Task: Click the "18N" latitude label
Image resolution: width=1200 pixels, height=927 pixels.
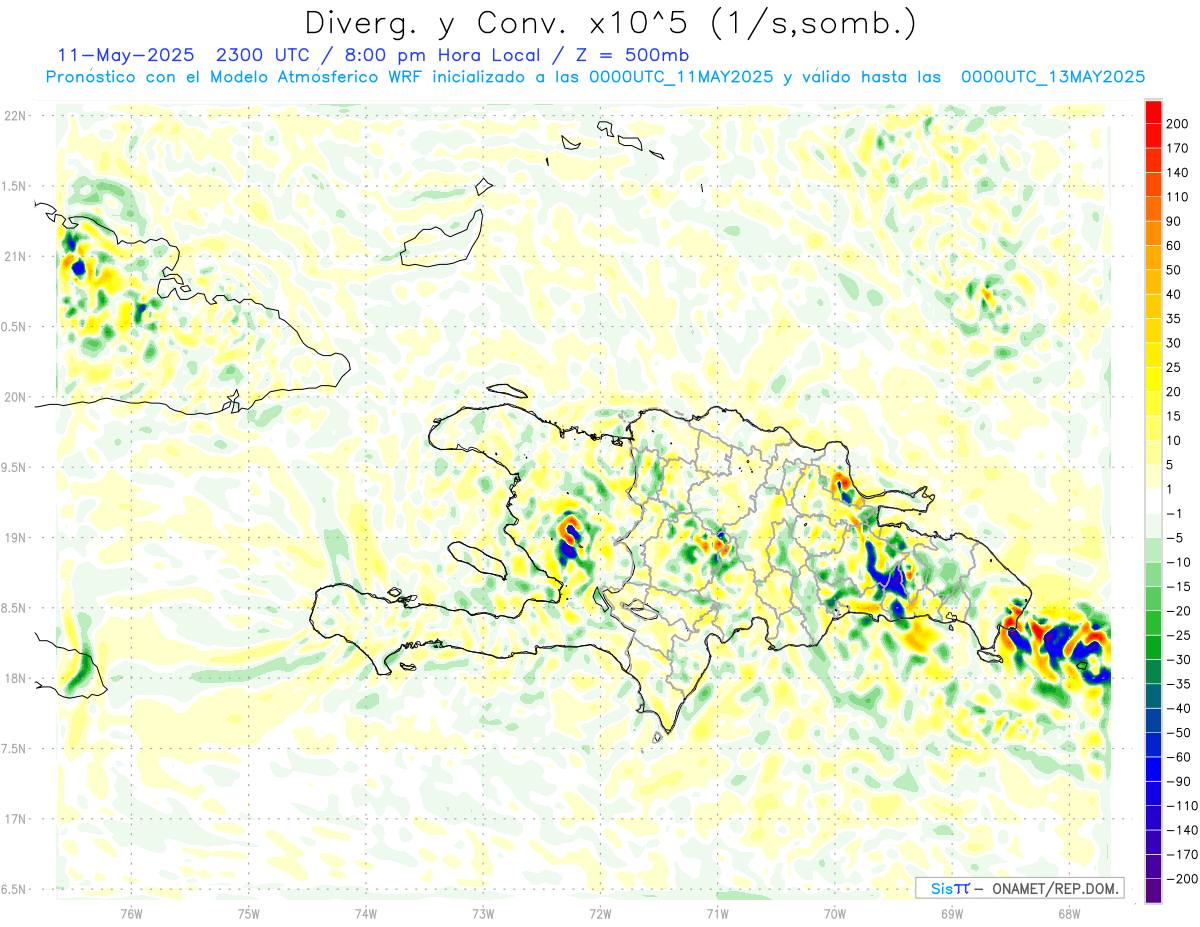Action: click(15, 678)
